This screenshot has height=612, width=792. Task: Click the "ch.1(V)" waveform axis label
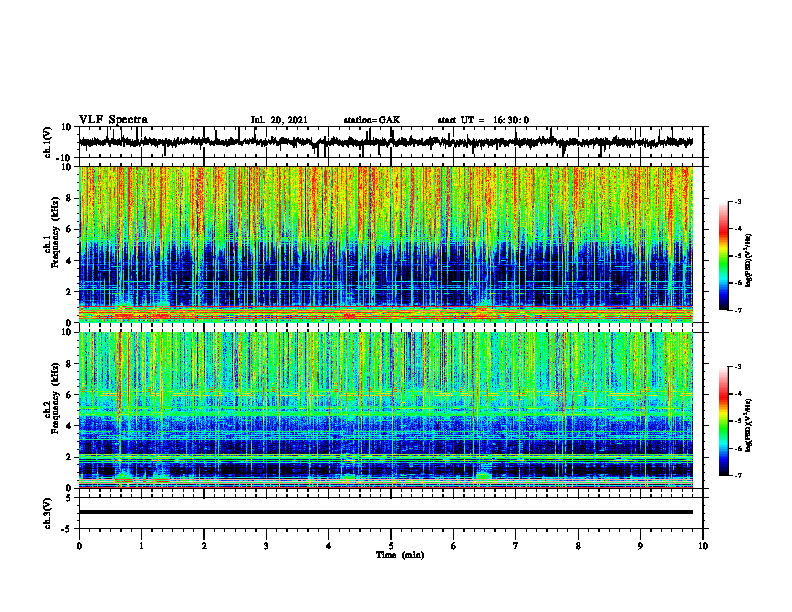click(48, 142)
